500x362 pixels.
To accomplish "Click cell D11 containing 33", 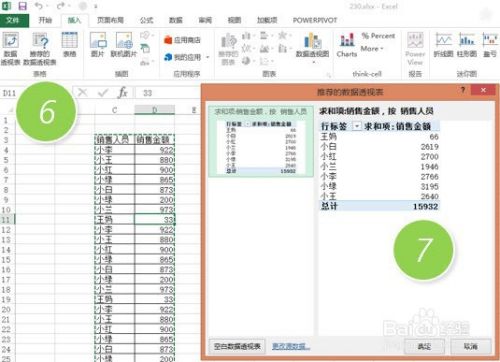I will point(154,220).
